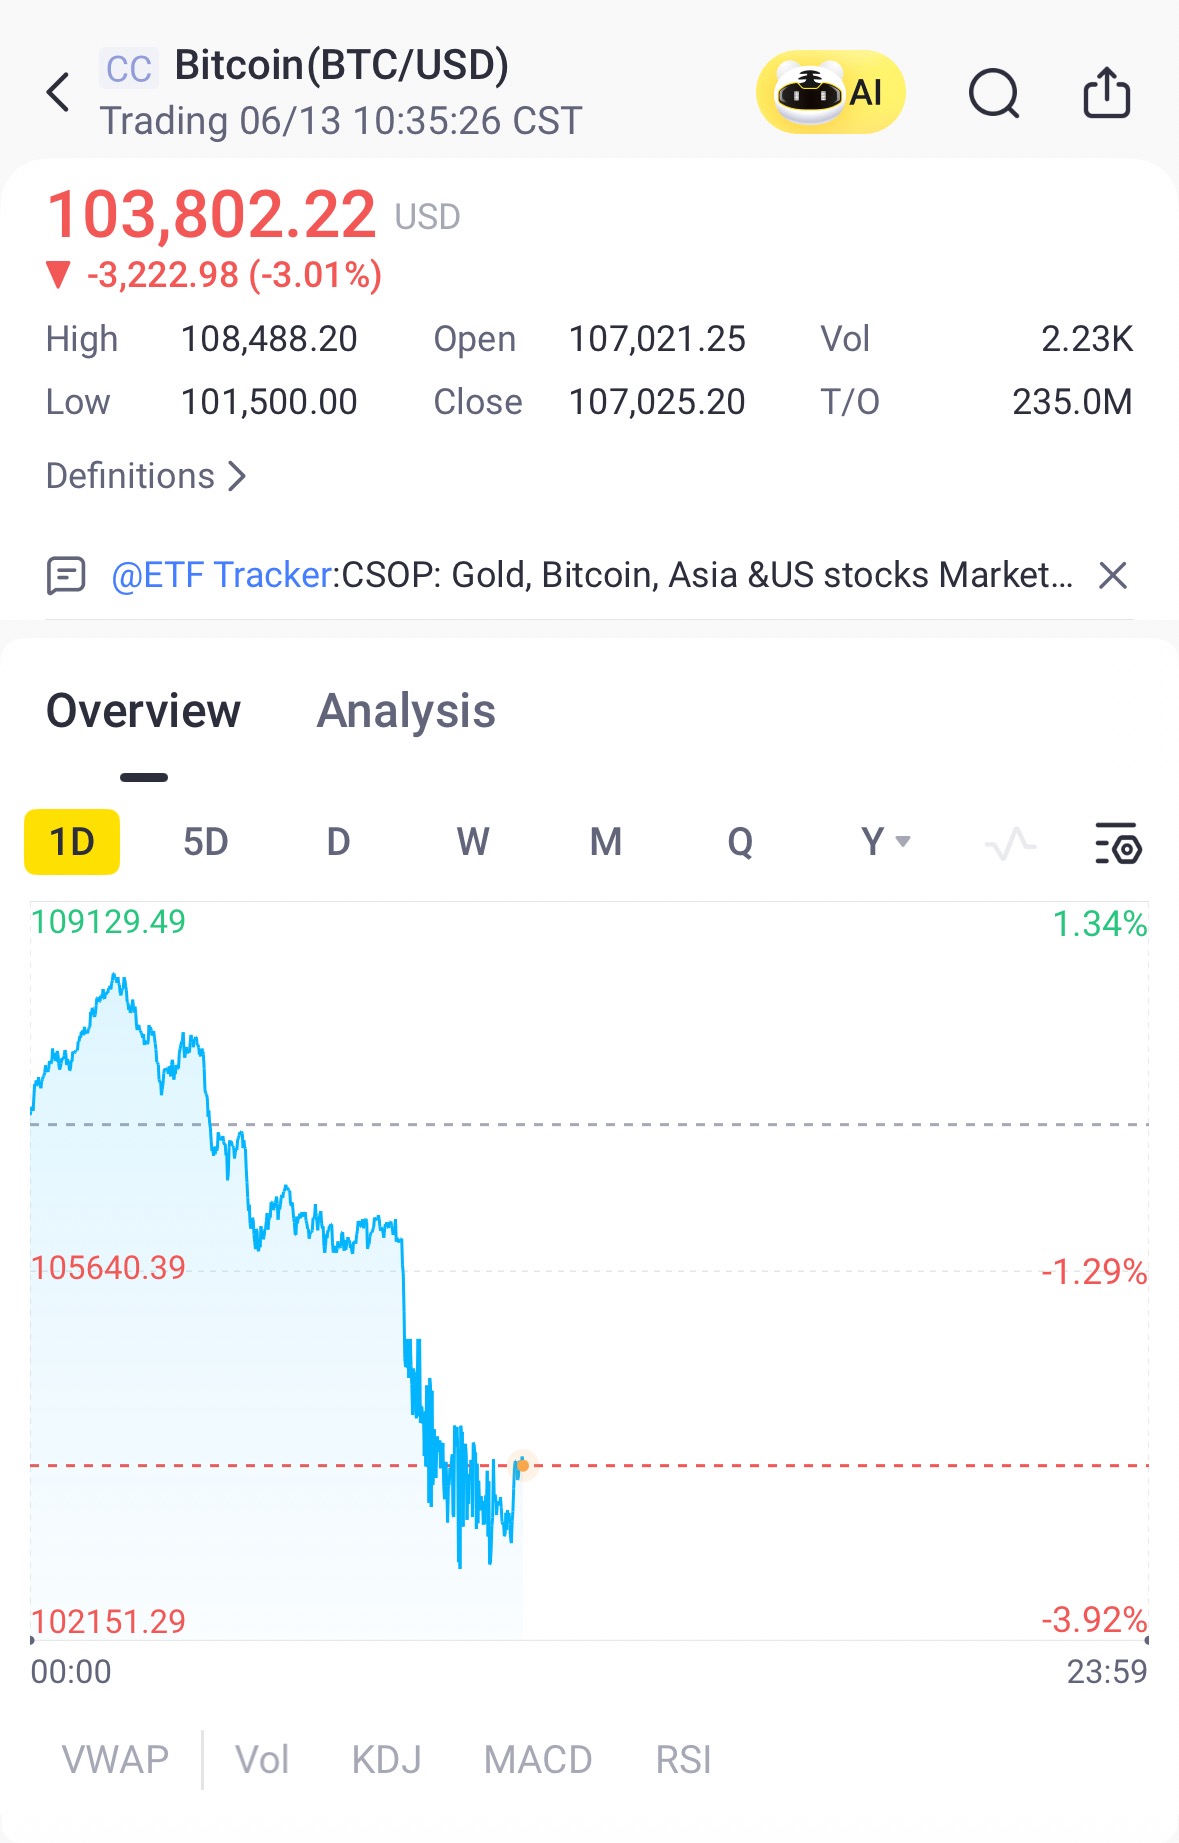Open chart settings icon

click(x=1118, y=843)
